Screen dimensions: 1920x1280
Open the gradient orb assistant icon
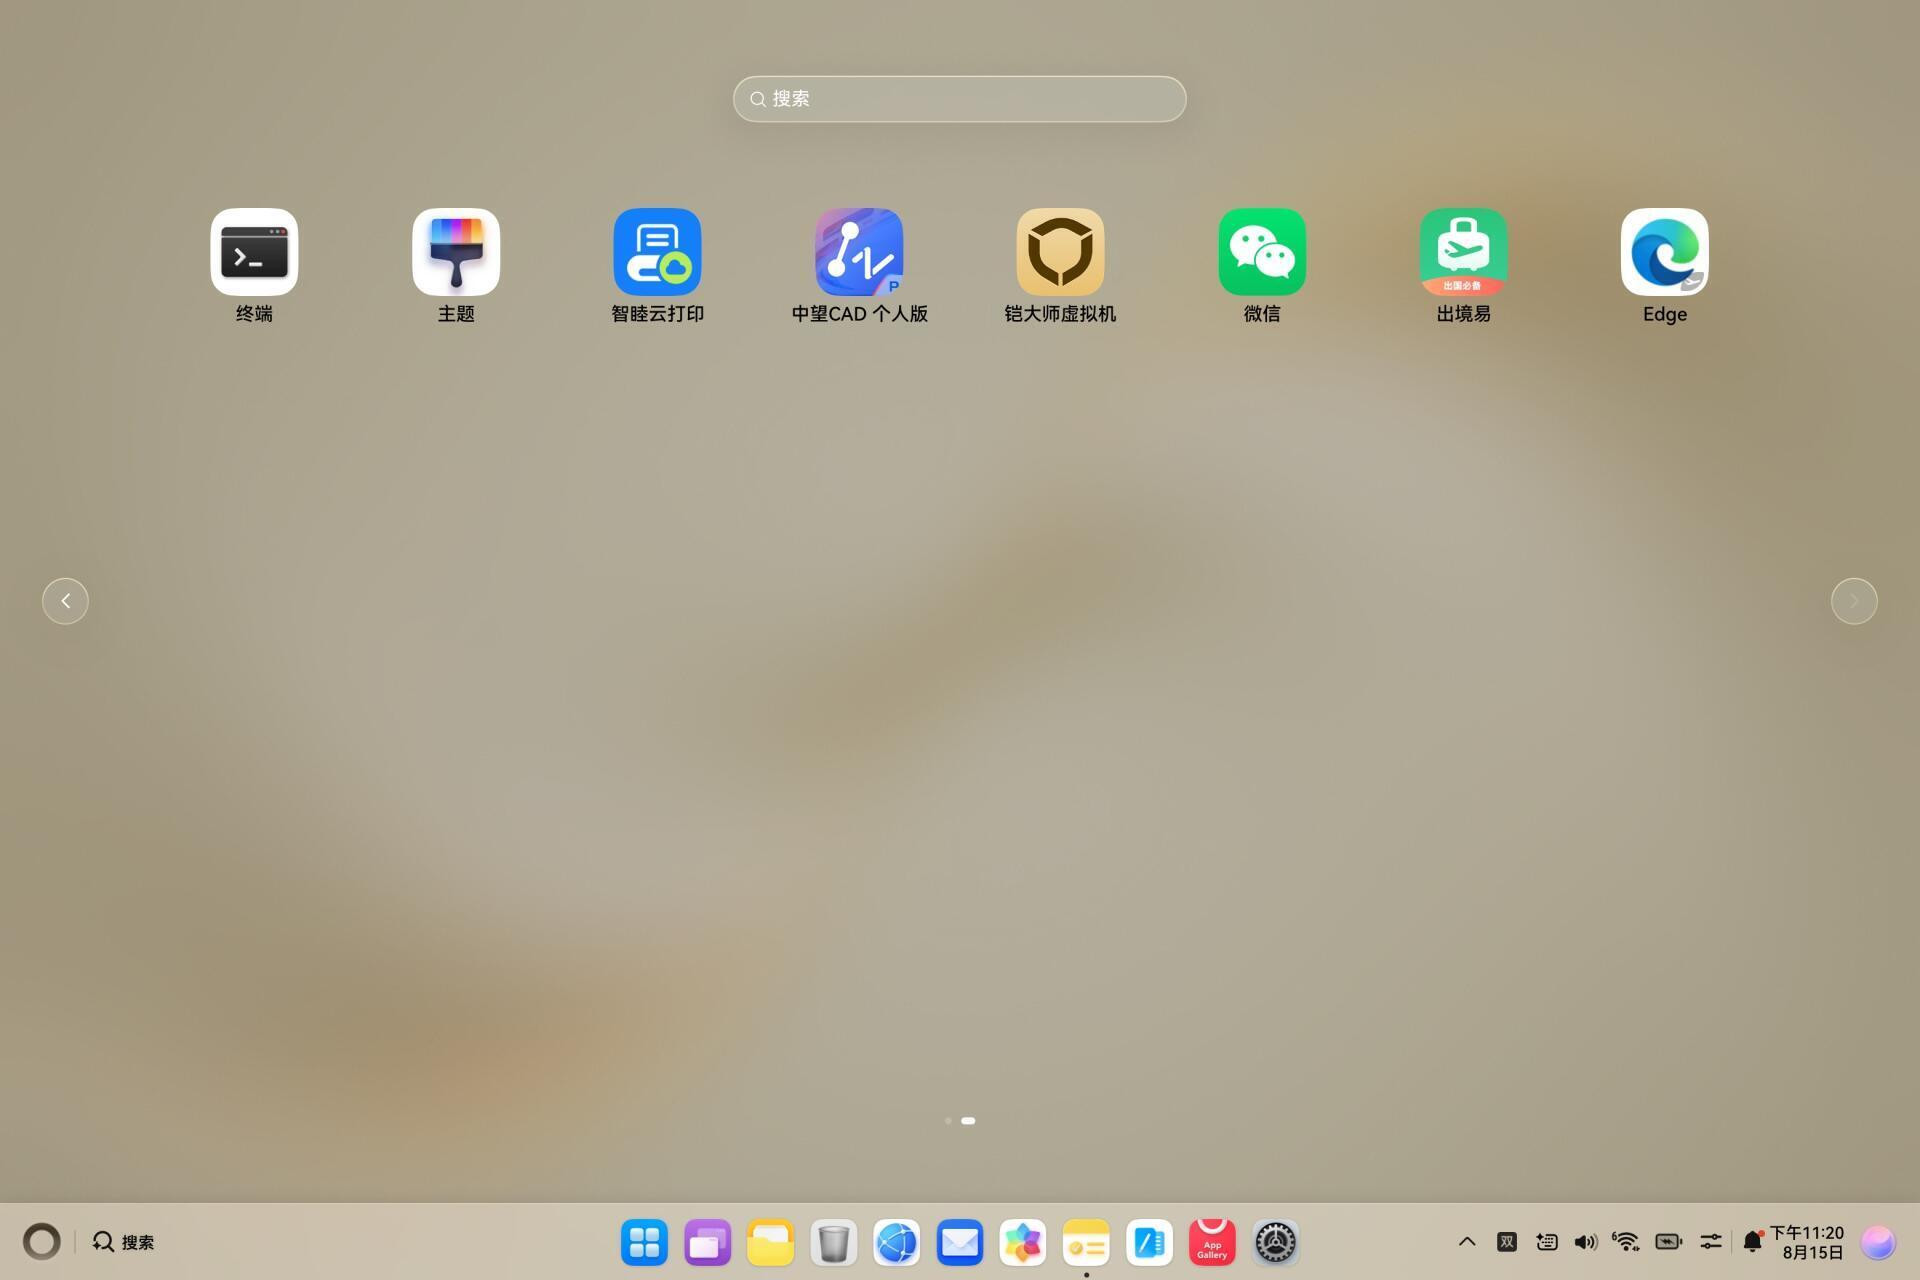[1878, 1242]
